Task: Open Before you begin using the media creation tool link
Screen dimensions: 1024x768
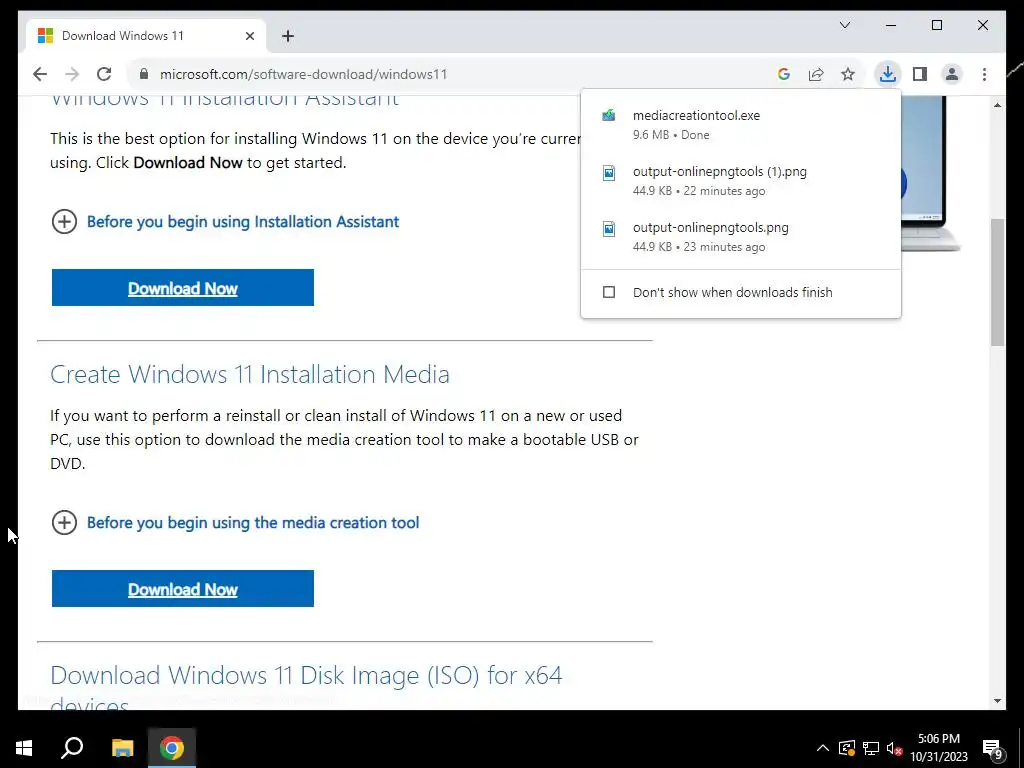Action: point(253,523)
